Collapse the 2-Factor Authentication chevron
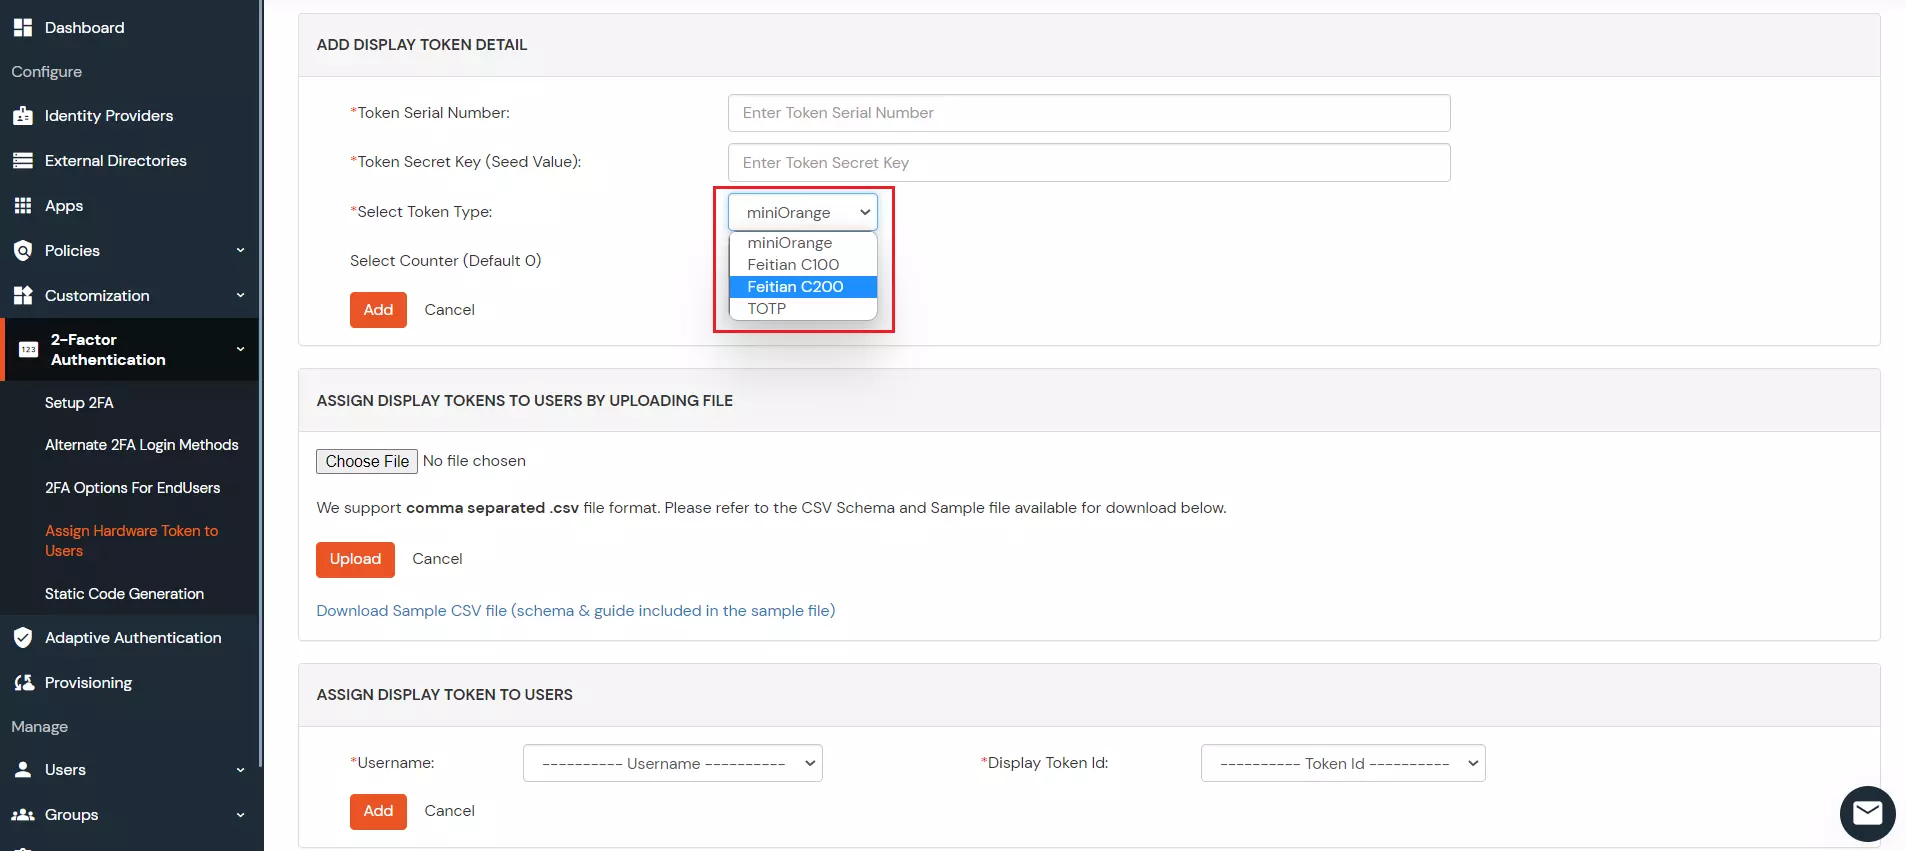The width and height of the screenshot is (1906, 851). tap(240, 350)
